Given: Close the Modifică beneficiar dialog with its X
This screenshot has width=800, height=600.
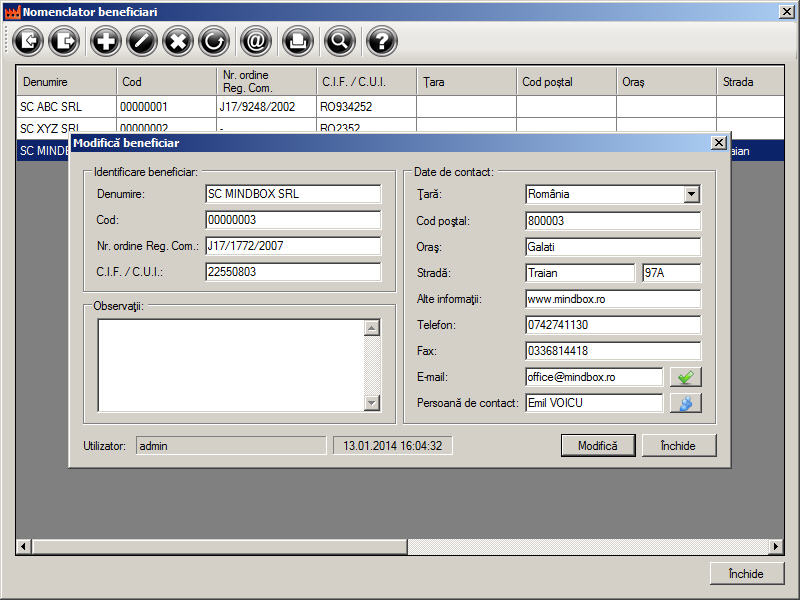Looking at the screenshot, I should (x=719, y=143).
